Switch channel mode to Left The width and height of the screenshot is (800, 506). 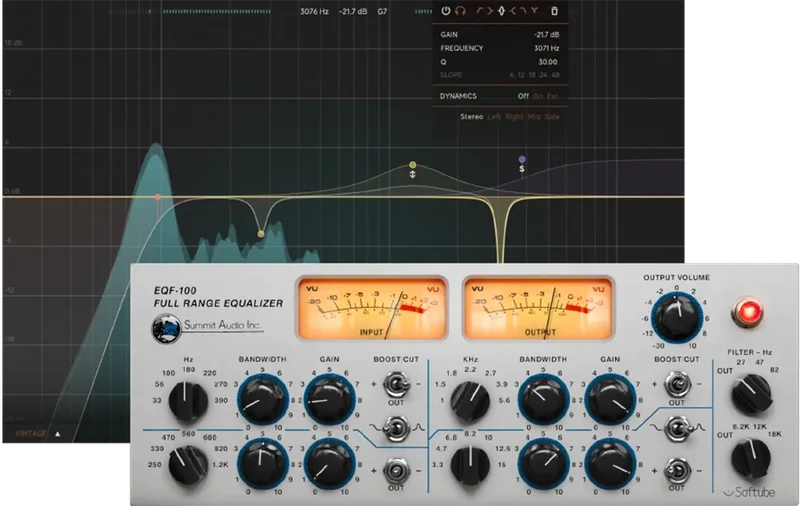click(x=494, y=116)
